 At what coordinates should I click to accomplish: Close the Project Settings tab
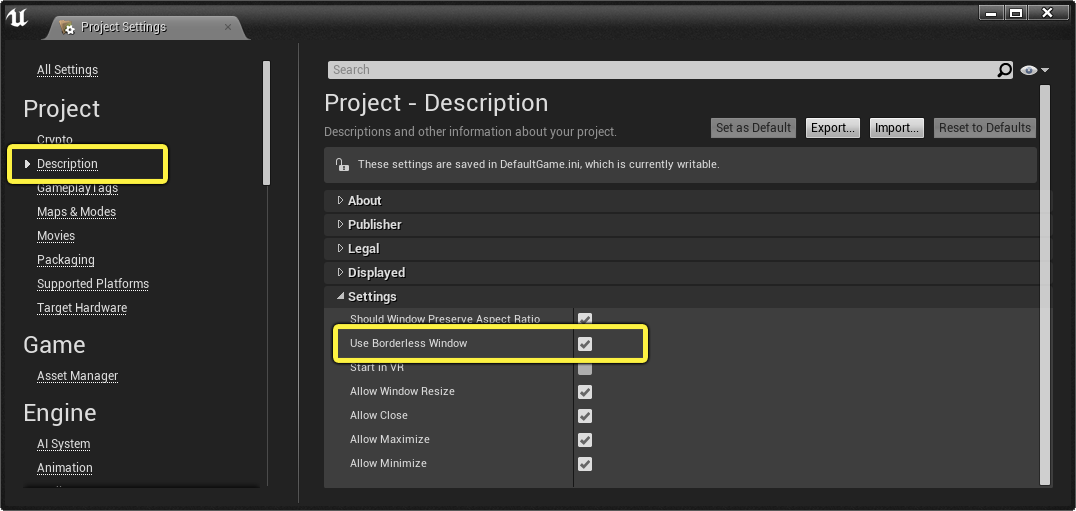pos(228,27)
